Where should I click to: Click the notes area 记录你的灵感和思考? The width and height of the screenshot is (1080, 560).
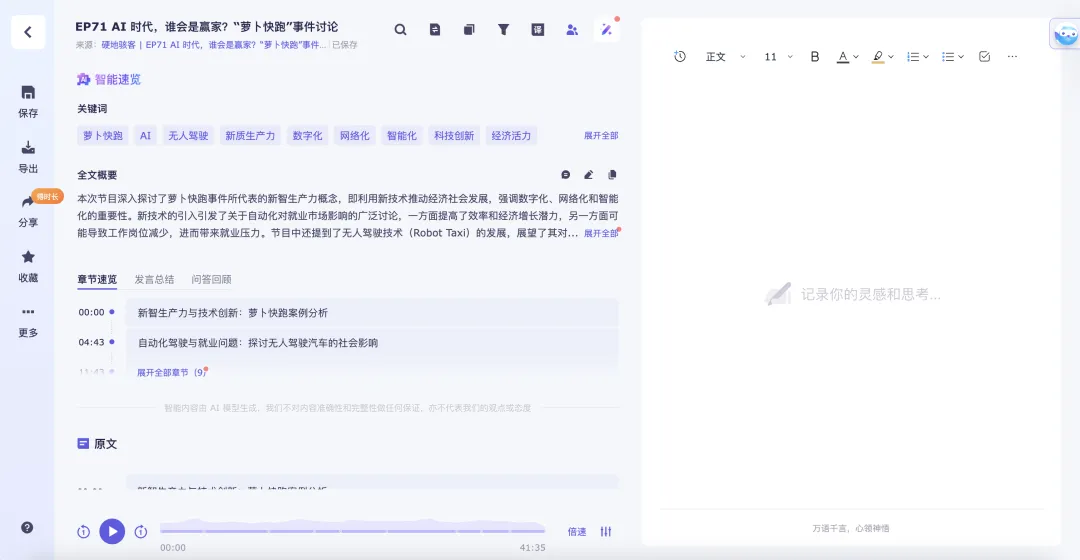coord(852,295)
